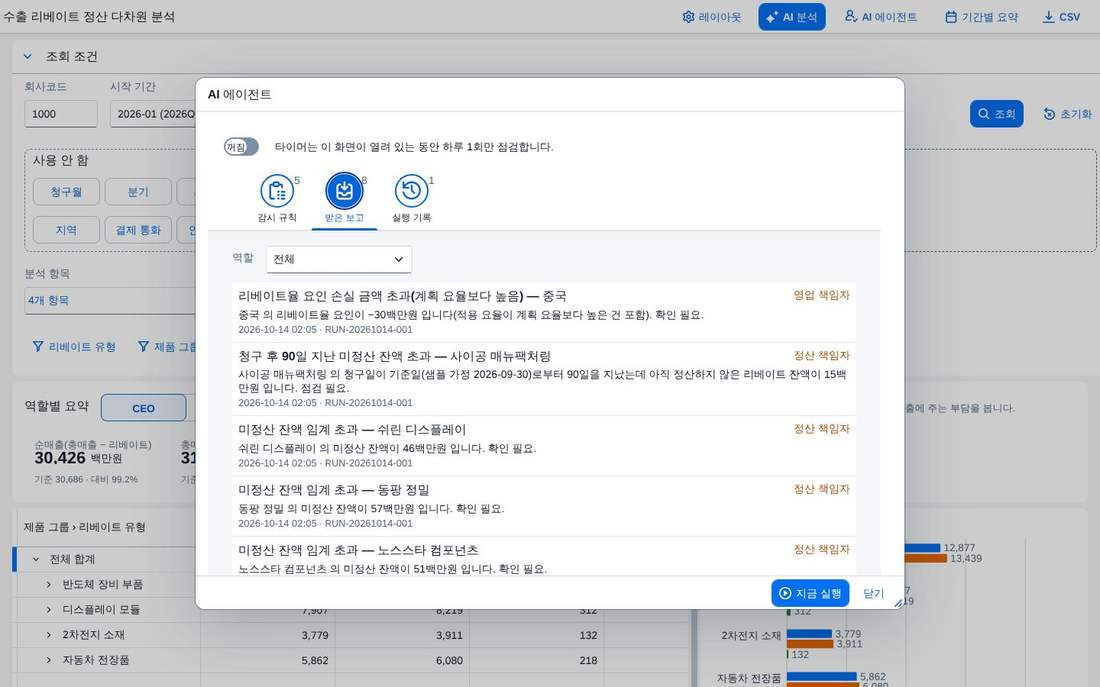Download data with the CSV button
The image size is (1100, 687).
click(1061, 17)
